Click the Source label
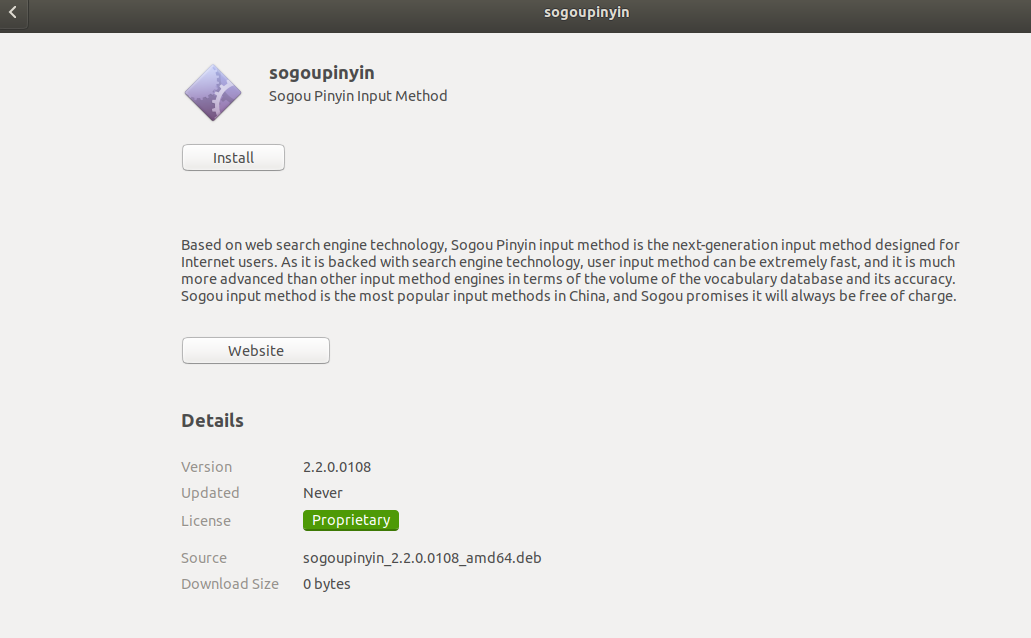The width and height of the screenshot is (1031, 638). pyautogui.click(x=204, y=558)
